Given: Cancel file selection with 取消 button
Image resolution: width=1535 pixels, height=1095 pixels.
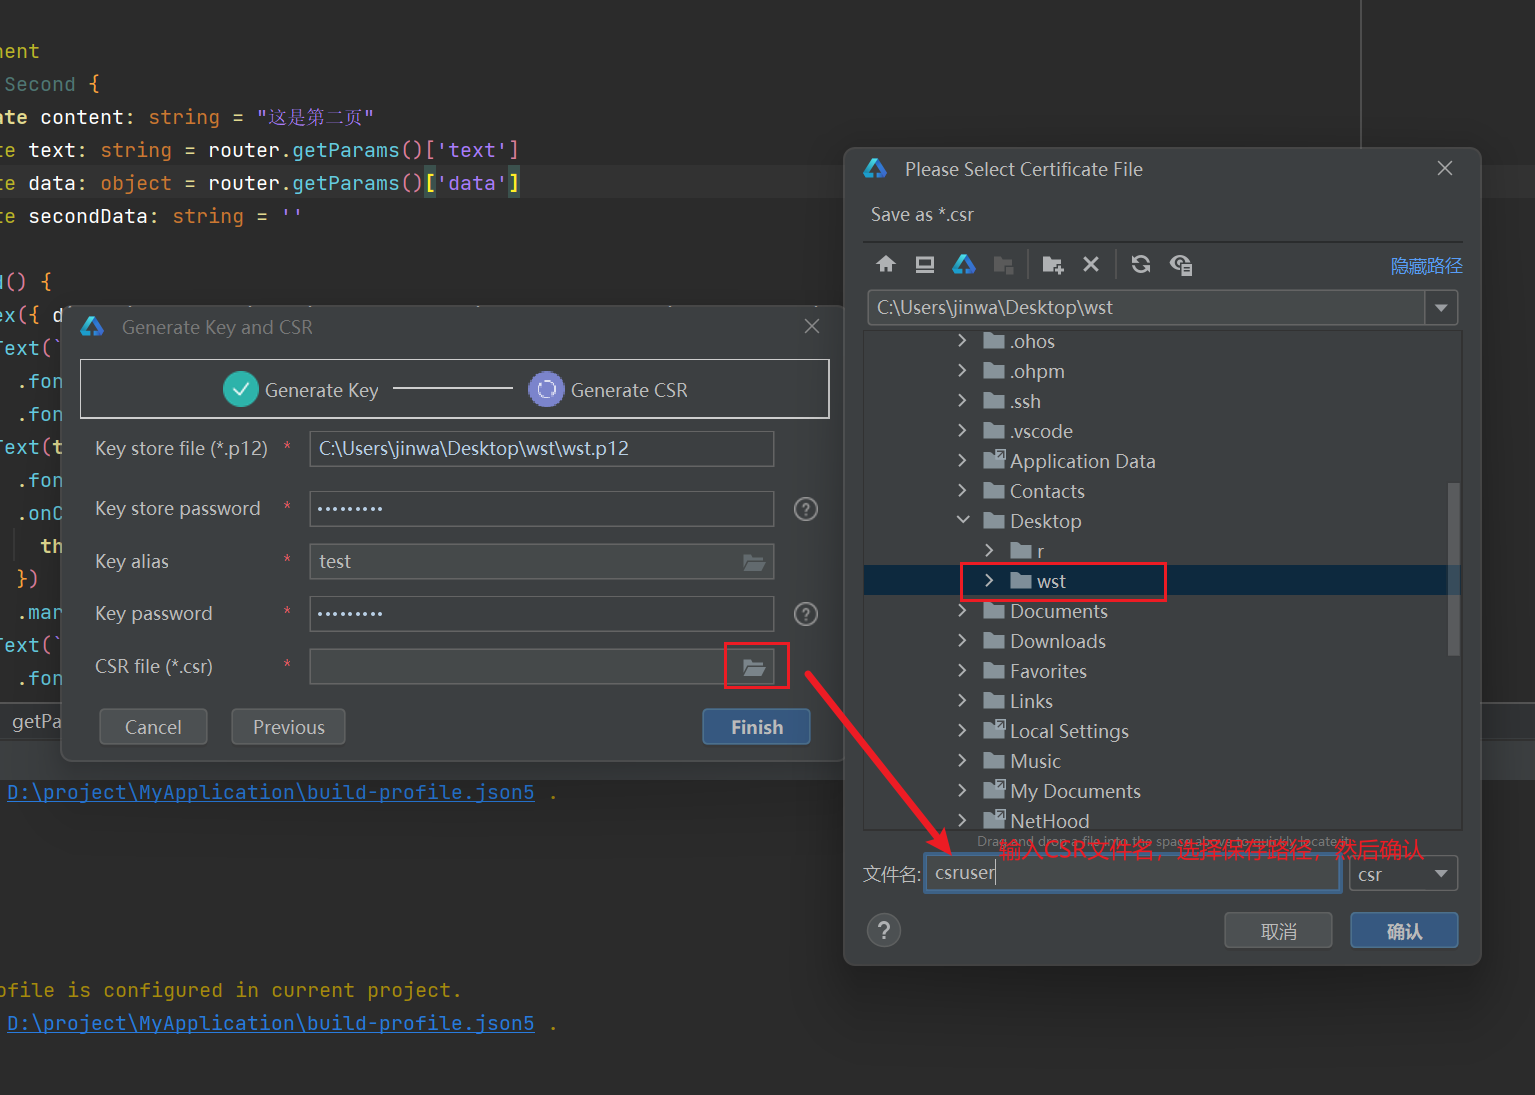Looking at the screenshot, I should 1278,931.
